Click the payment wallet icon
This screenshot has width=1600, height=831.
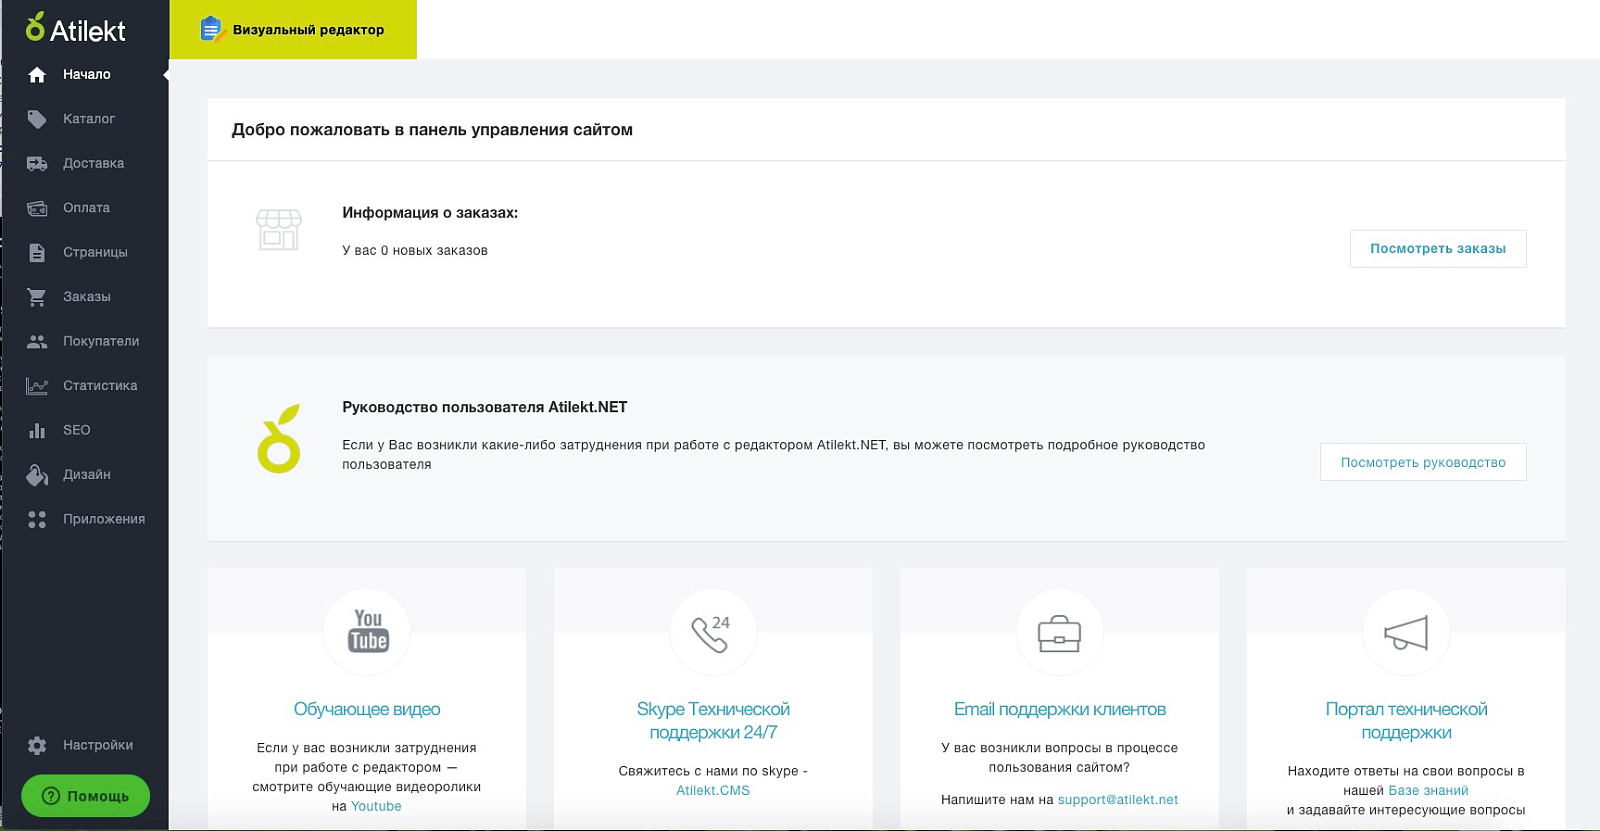coord(37,208)
